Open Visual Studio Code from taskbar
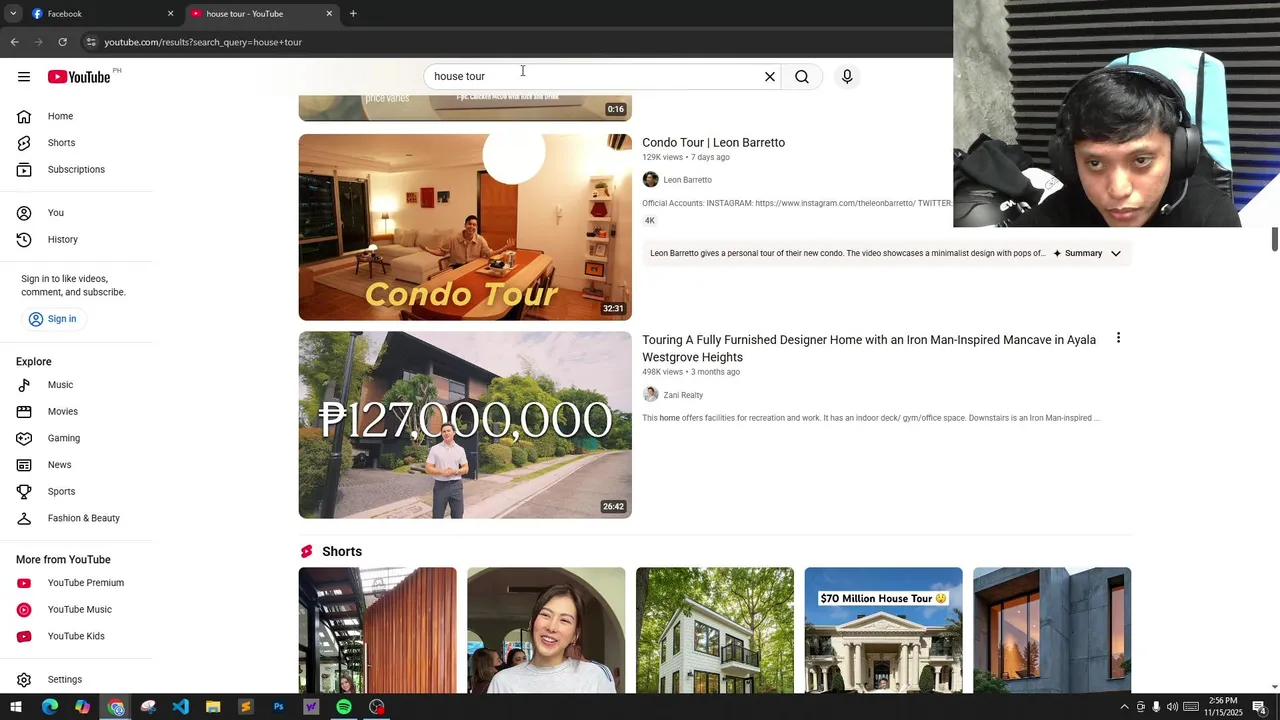The width and height of the screenshot is (1280, 720). click(x=180, y=707)
